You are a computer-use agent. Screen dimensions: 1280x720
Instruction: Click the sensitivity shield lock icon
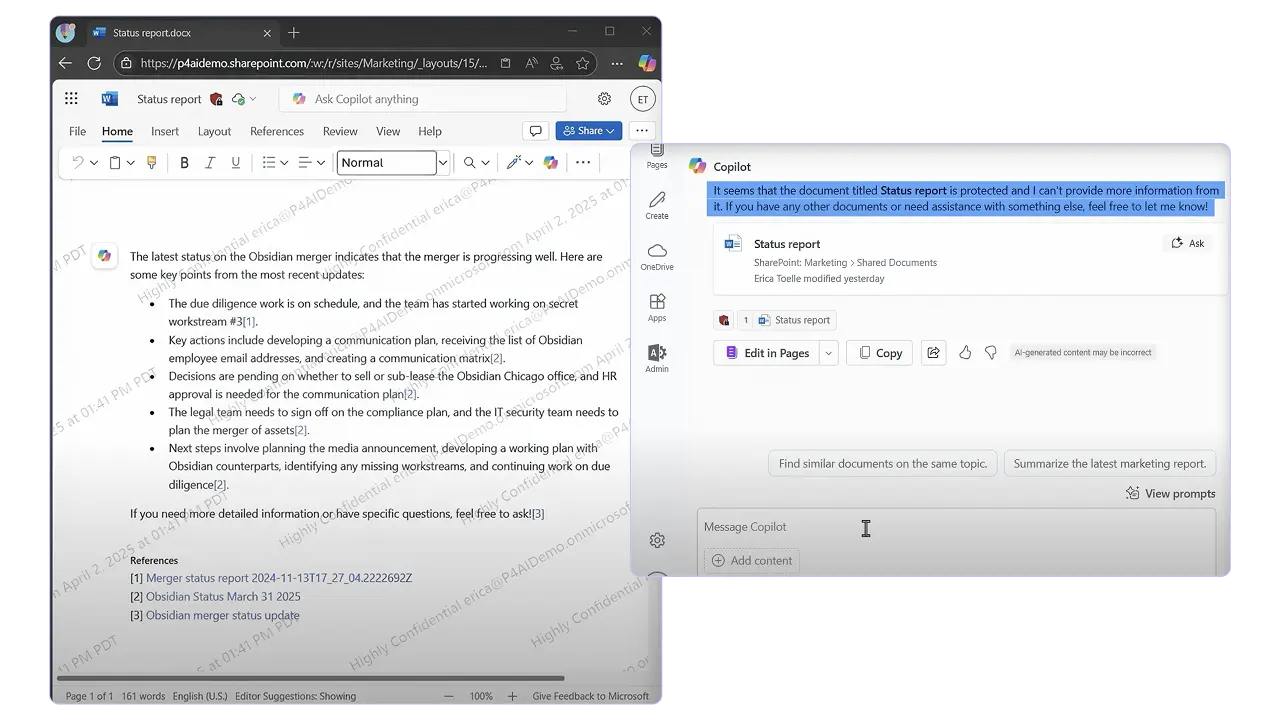(x=215, y=99)
